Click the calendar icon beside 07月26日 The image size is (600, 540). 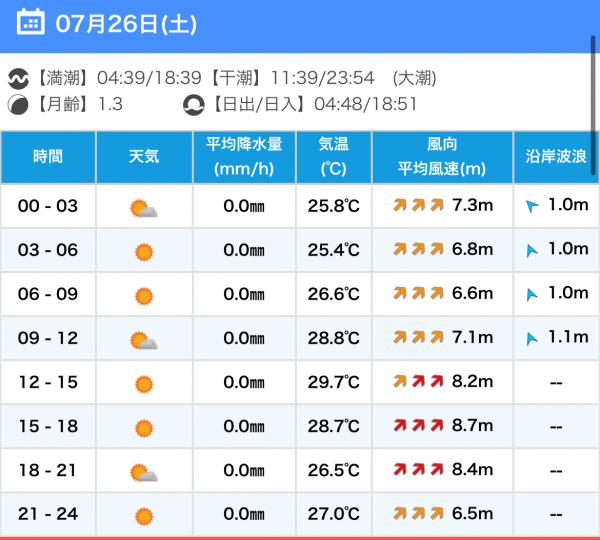(31, 23)
